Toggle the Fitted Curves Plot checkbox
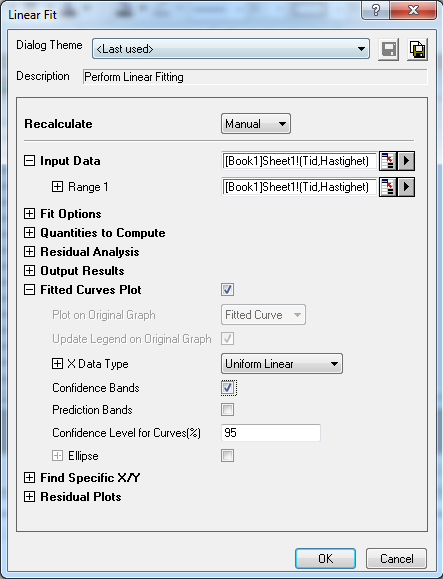Viewport: 443px width, 579px height. (x=227, y=290)
